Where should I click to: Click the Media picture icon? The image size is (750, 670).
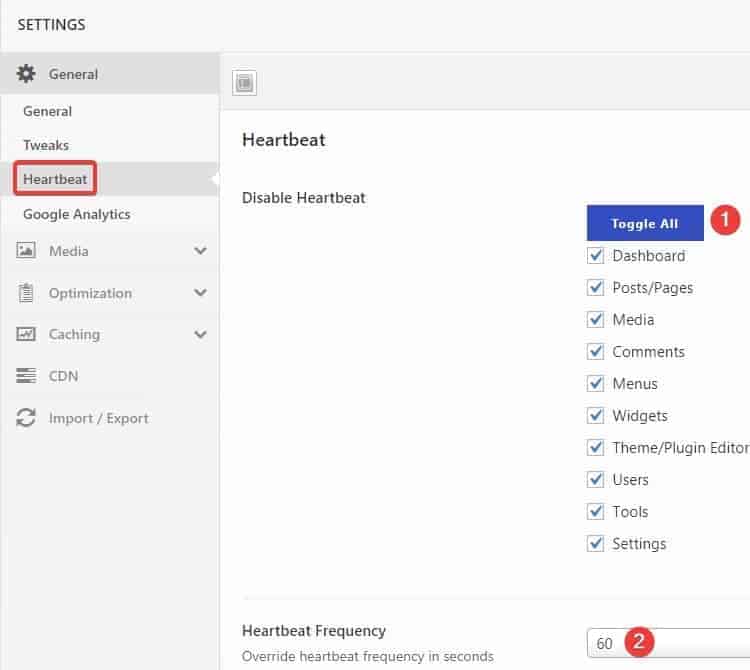[x=26, y=250]
